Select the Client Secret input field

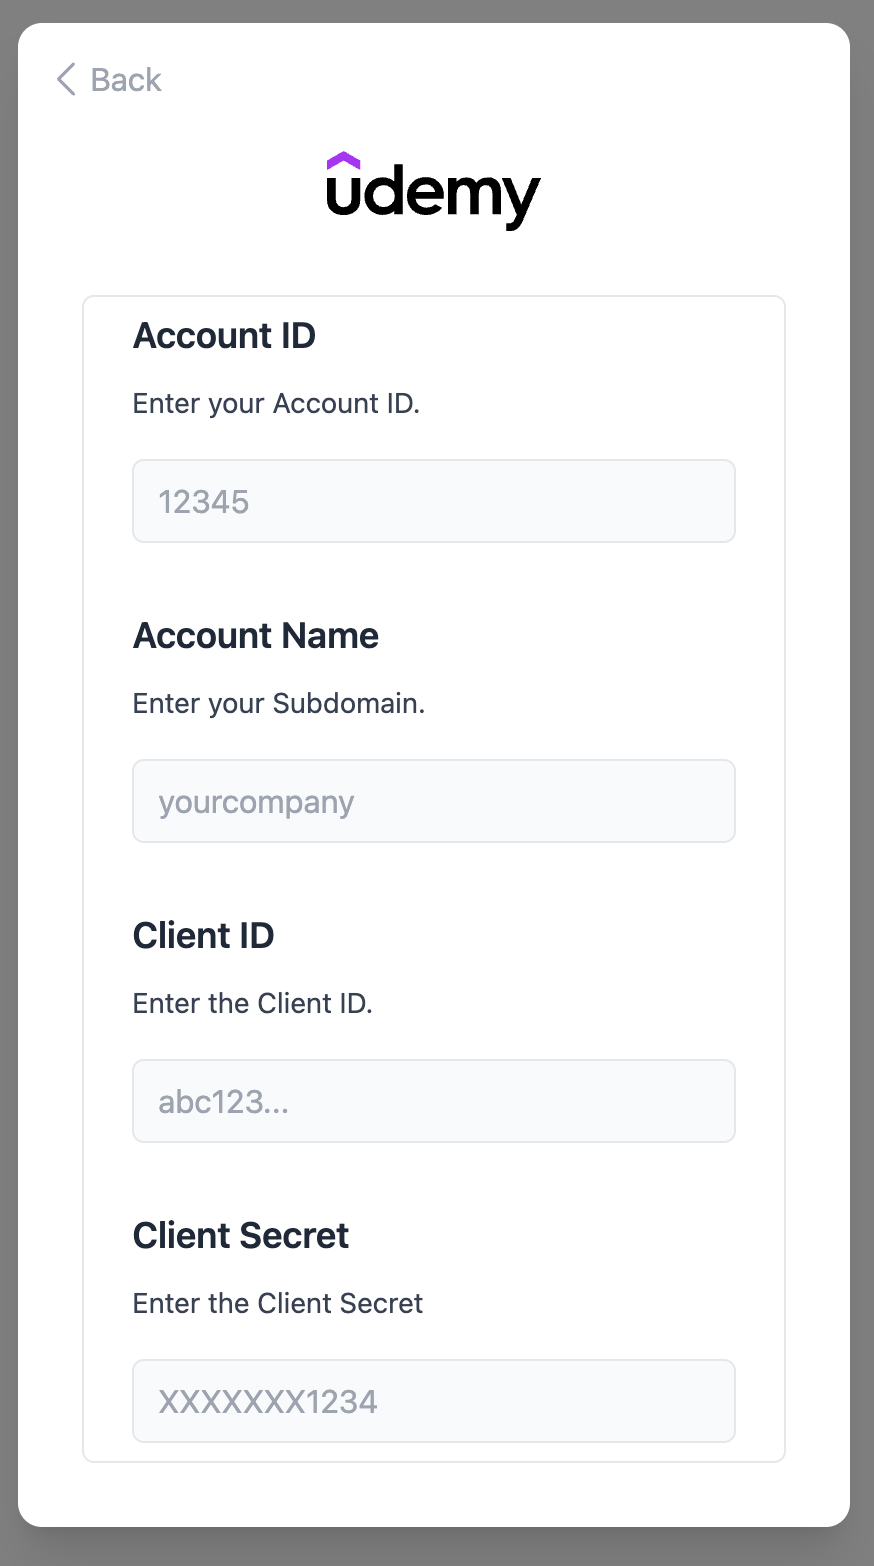[x=434, y=1401]
